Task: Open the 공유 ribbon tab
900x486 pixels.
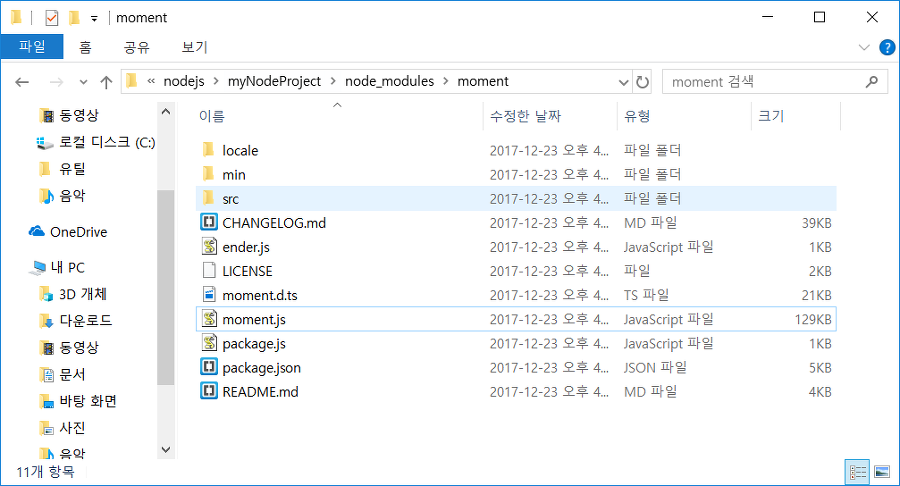Action: pyautogui.click(x=137, y=47)
